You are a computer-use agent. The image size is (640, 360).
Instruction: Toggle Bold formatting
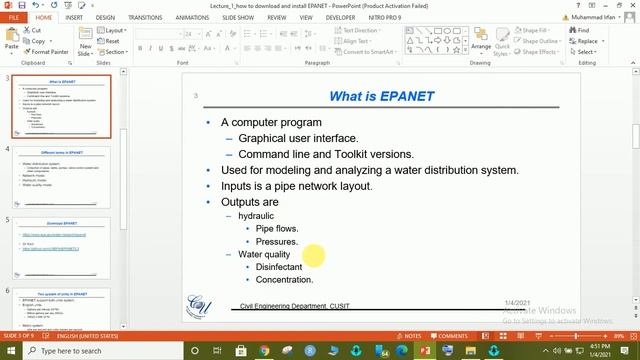tap(140, 49)
